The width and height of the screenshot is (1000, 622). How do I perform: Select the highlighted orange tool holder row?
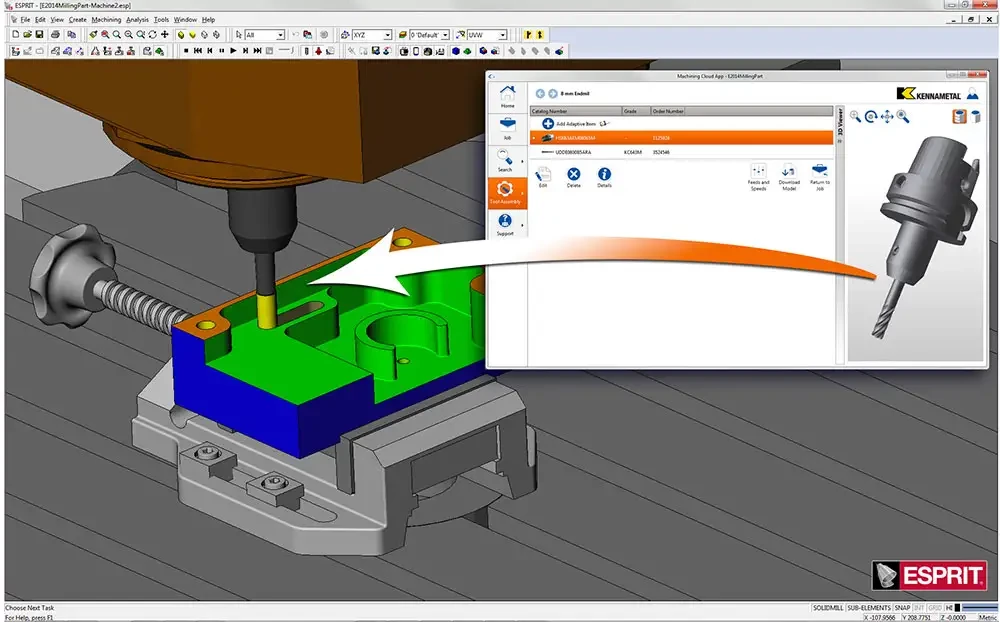pyautogui.click(x=681, y=138)
